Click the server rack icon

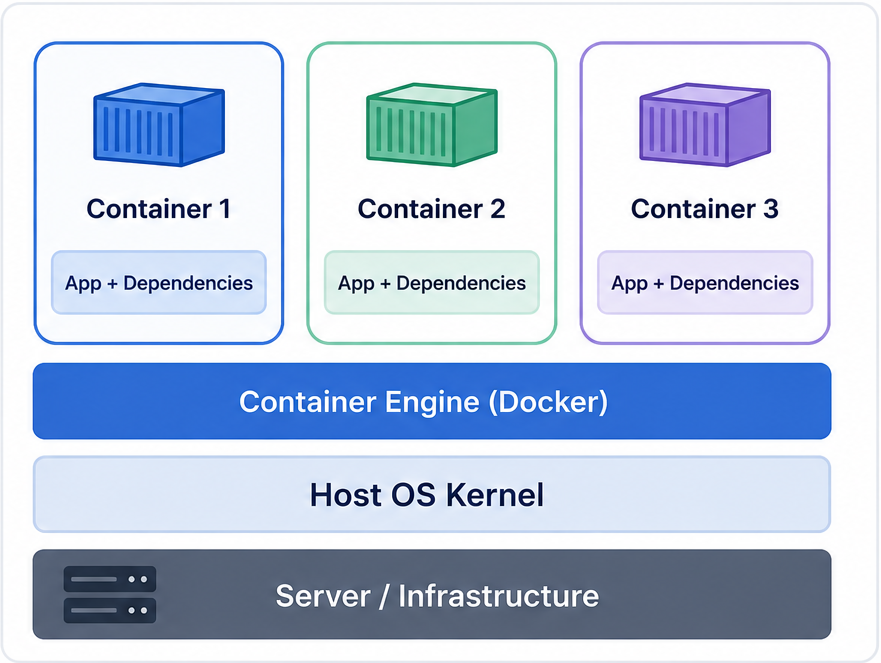click(x=110, y=594)
